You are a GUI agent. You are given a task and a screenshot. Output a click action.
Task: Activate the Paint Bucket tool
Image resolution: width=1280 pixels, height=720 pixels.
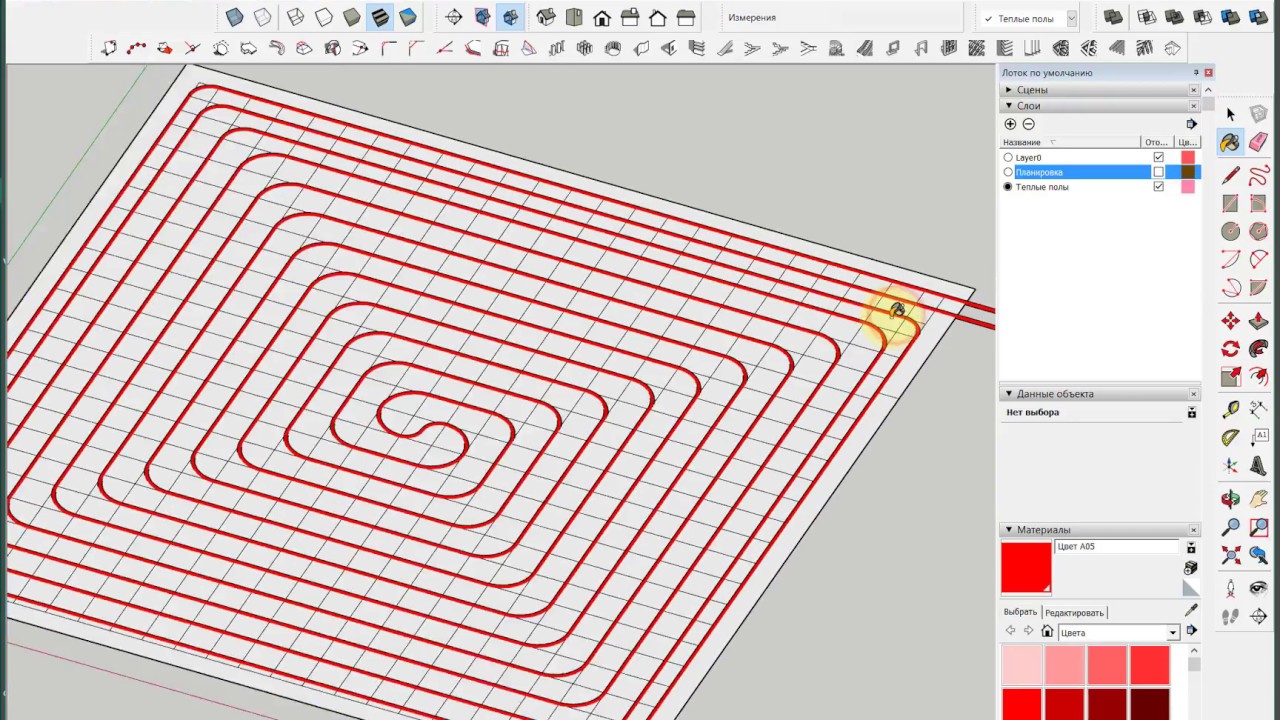(1230, 143)
